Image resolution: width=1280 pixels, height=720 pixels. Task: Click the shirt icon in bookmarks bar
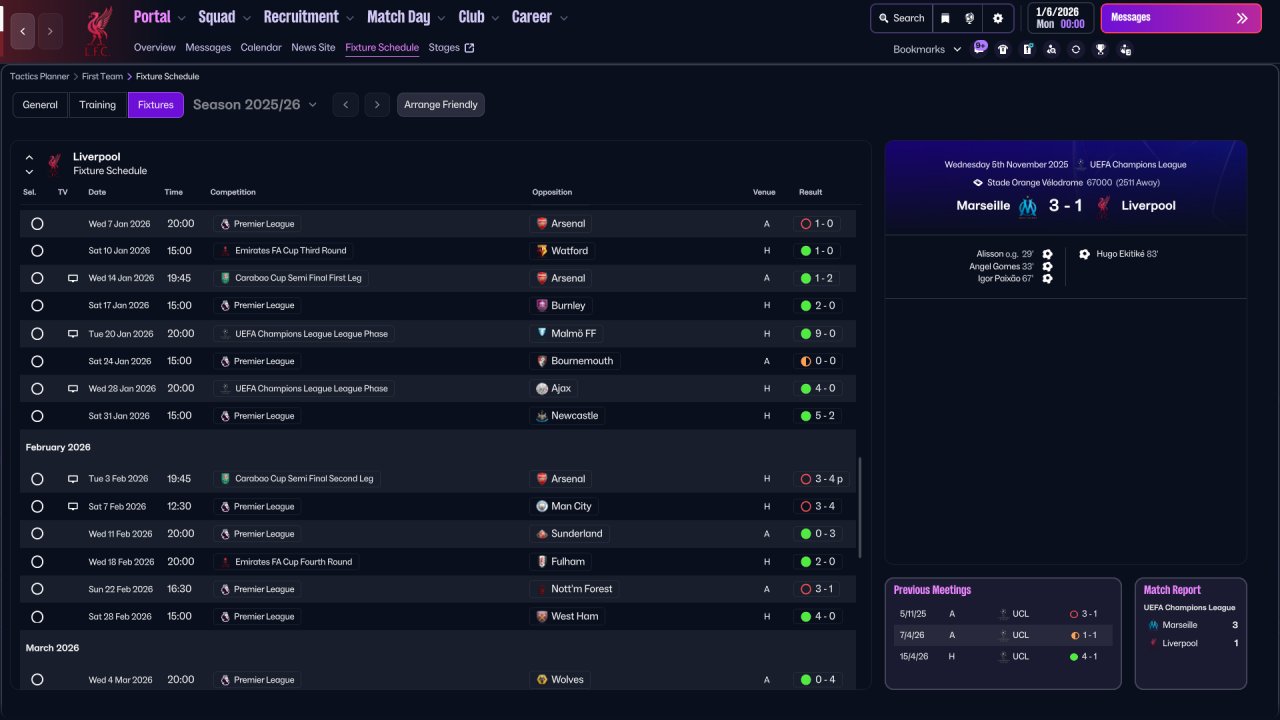pyautogui.click(x=1003, y=49)
